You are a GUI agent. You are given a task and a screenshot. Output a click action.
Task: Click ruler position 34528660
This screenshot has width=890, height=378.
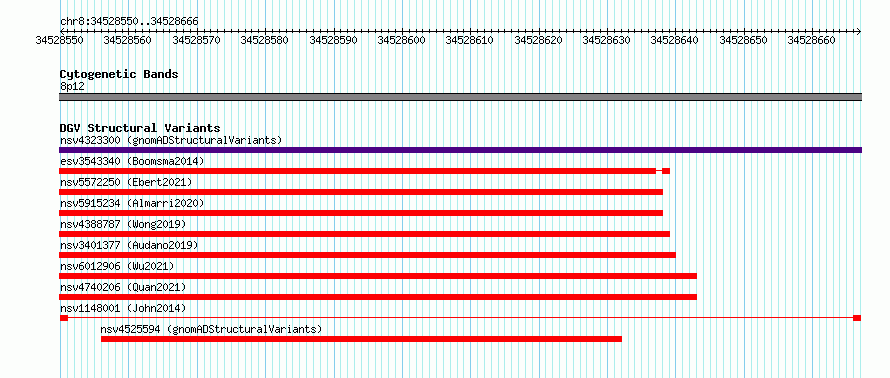[812, 40]
